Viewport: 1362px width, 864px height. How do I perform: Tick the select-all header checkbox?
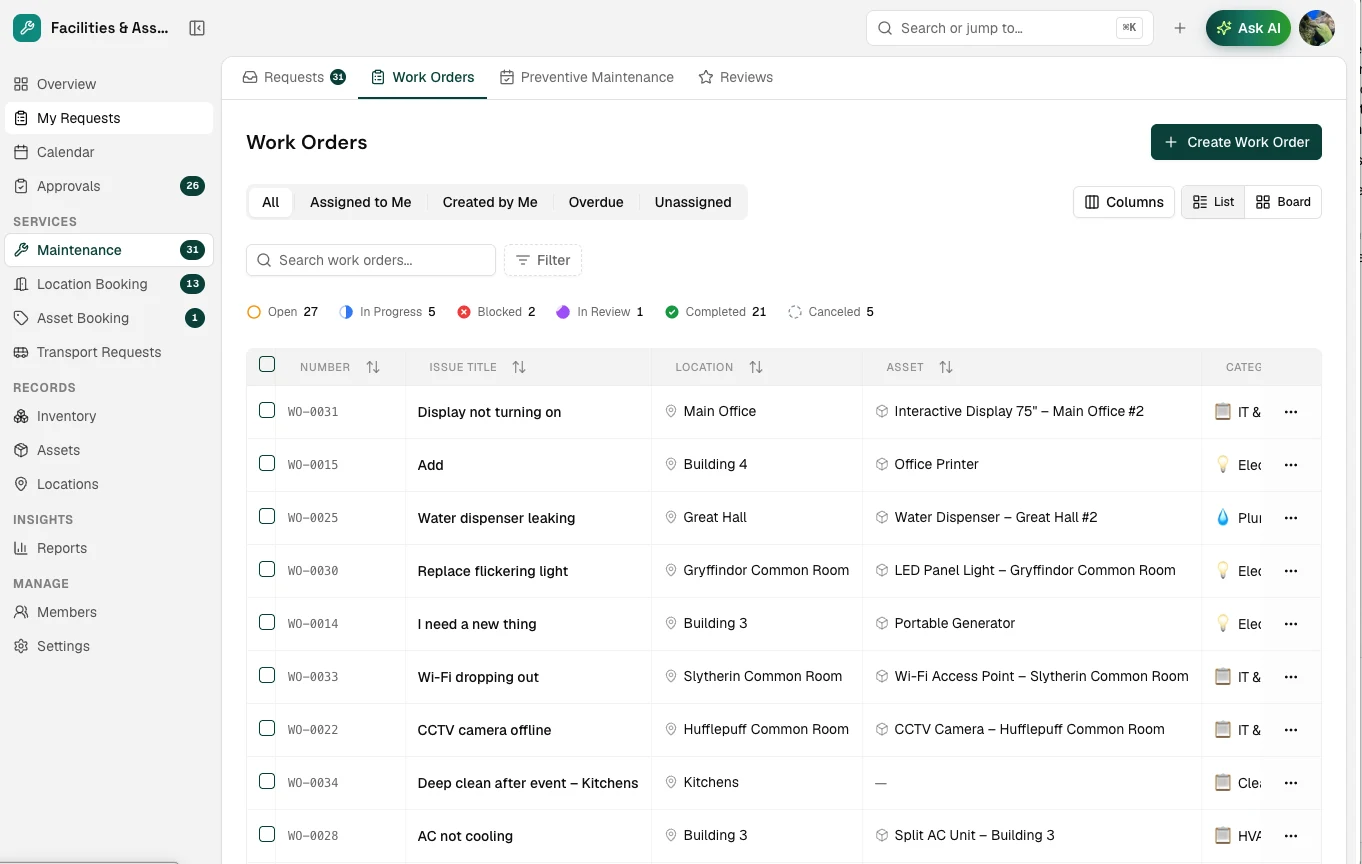point(267,364)
